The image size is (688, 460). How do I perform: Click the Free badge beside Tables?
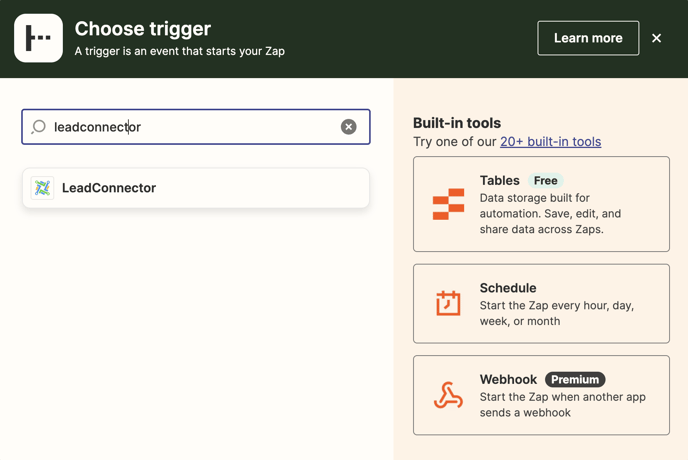545,181
